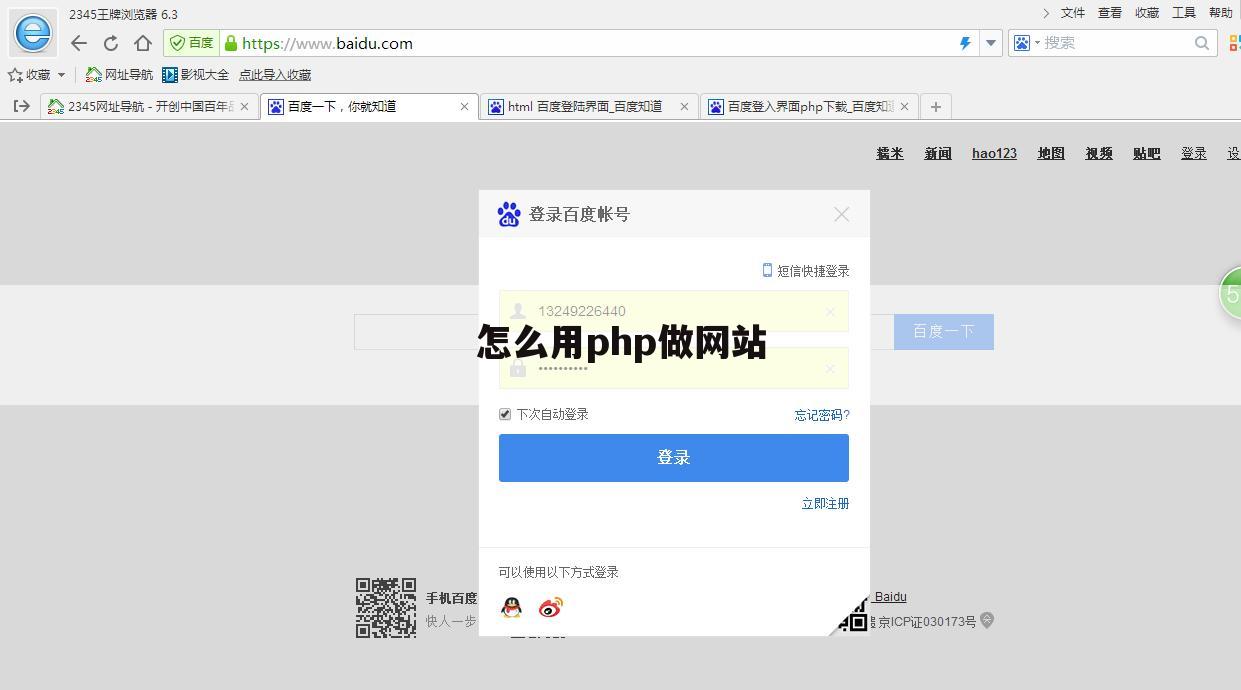This screenshot has height=690, width=1241.
Task: Open 影视大全 bookmark
Action: [x=195, y=75]
